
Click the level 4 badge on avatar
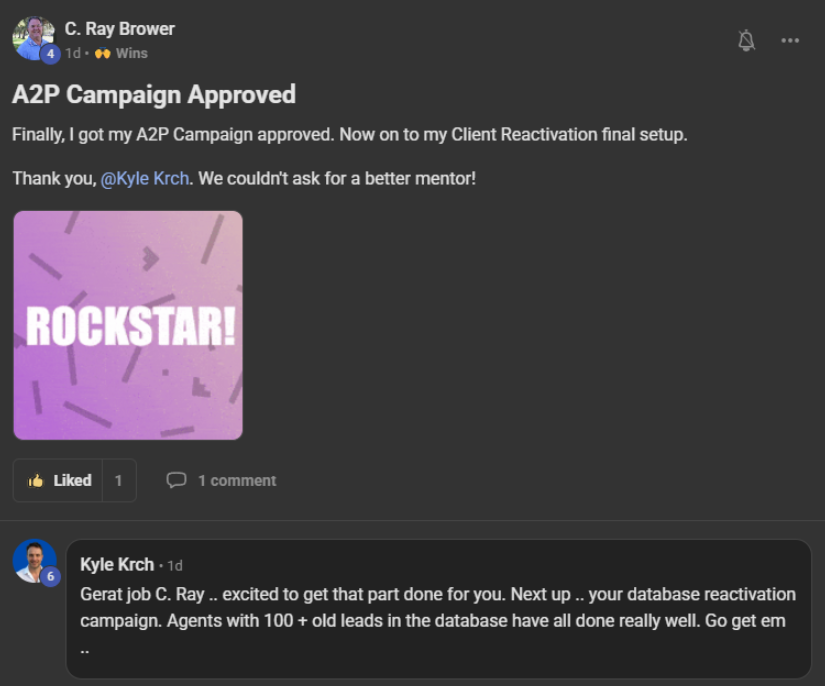coord(51,54)
